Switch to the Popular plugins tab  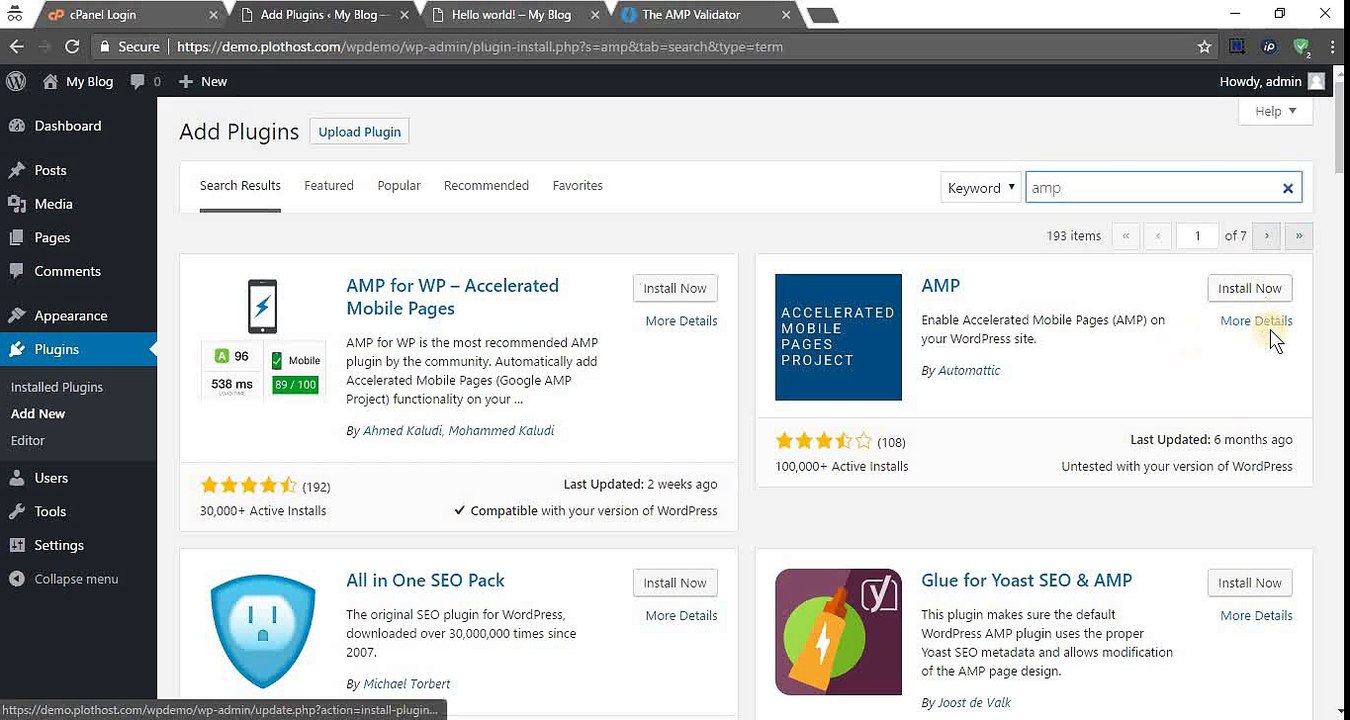pyautogui.click(x=399, y=186)
